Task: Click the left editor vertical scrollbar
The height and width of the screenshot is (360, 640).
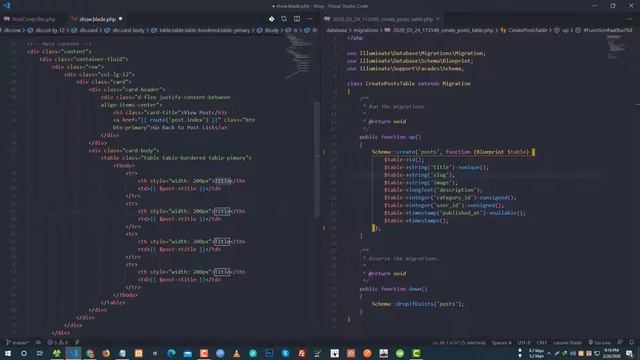Action: click(317, 159)
